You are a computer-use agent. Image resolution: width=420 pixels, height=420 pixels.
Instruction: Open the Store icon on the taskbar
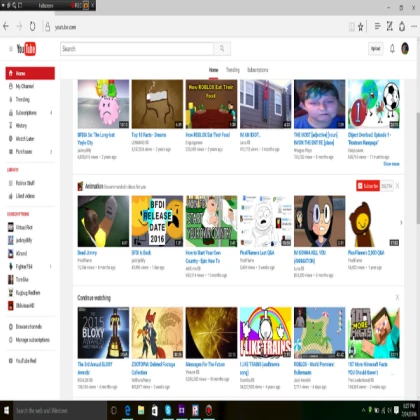click(x=155, y=411)
